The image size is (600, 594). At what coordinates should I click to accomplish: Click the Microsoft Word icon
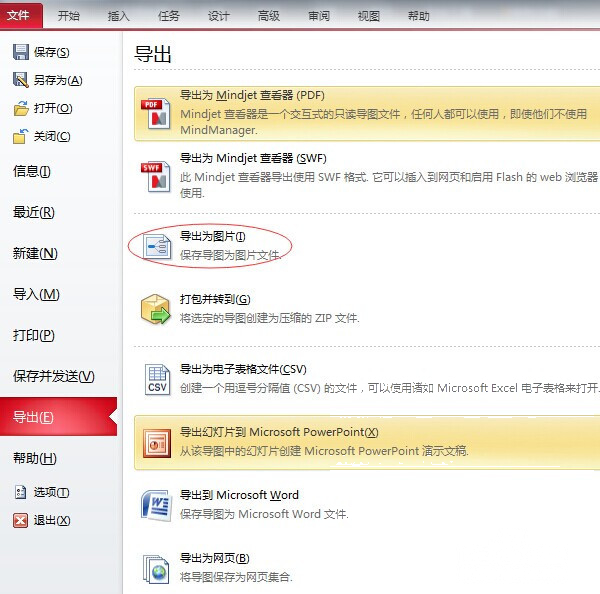[156, 505]
